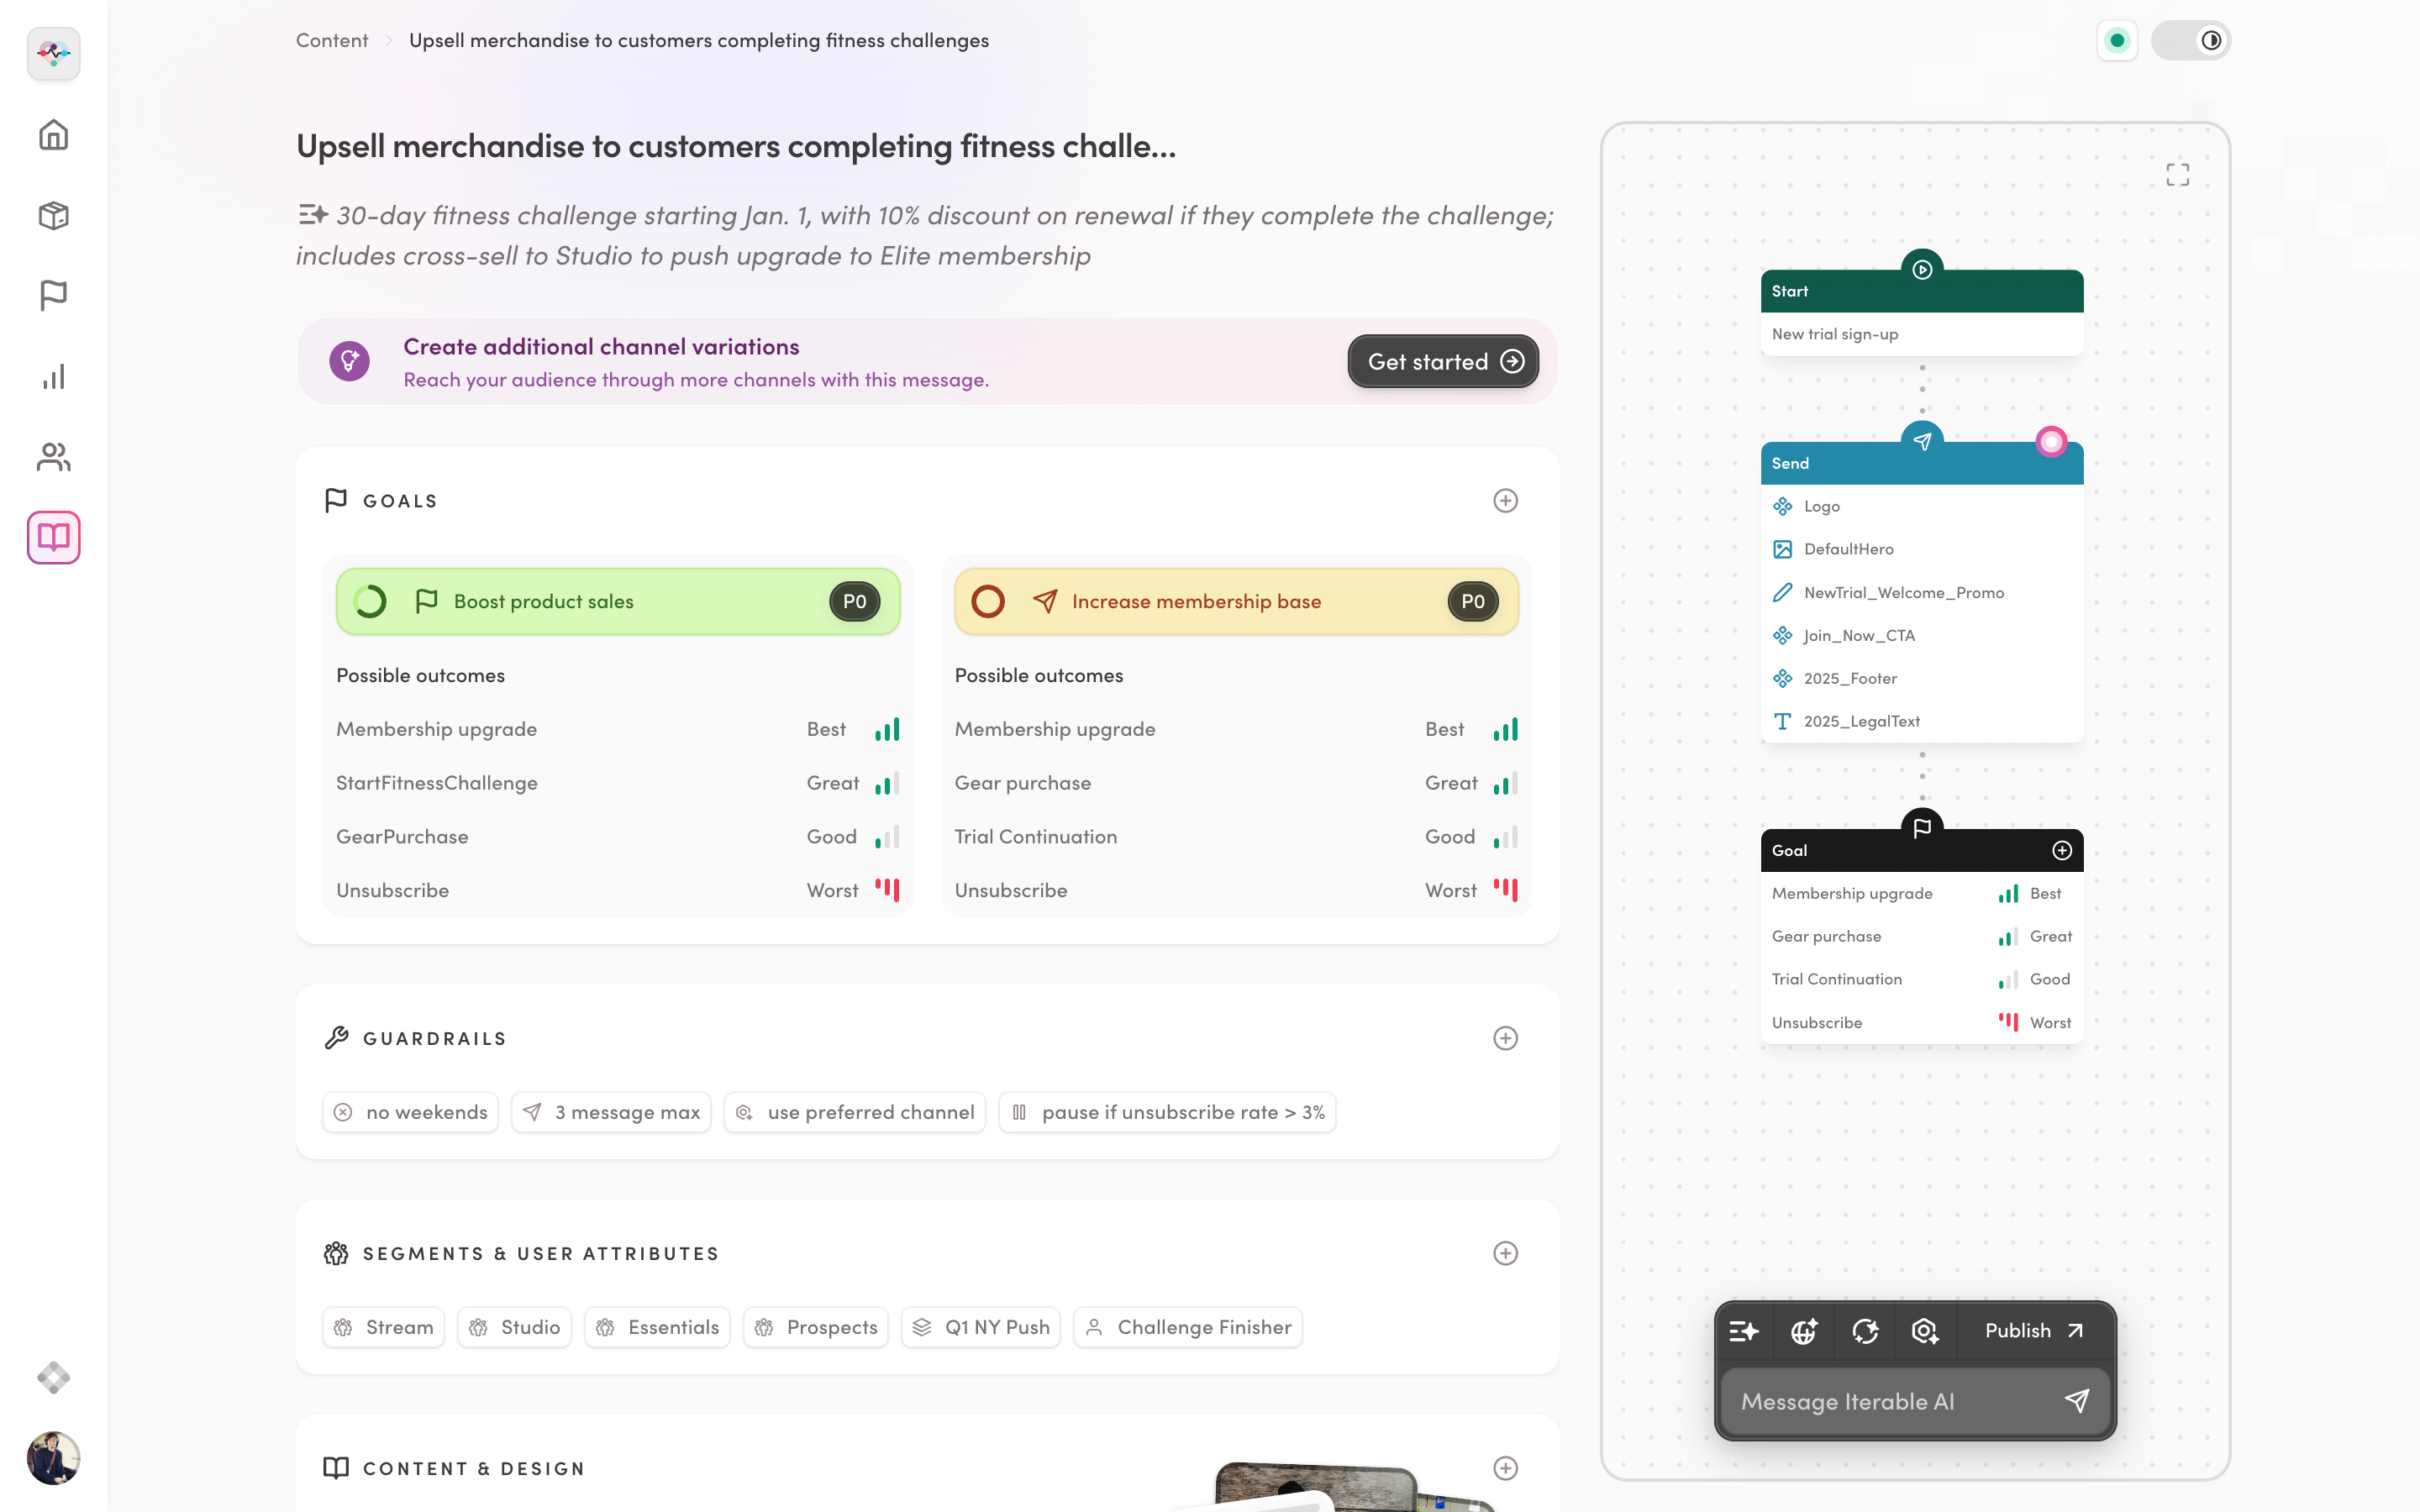Select the Join_Now_CTA component

[1922, 636]
